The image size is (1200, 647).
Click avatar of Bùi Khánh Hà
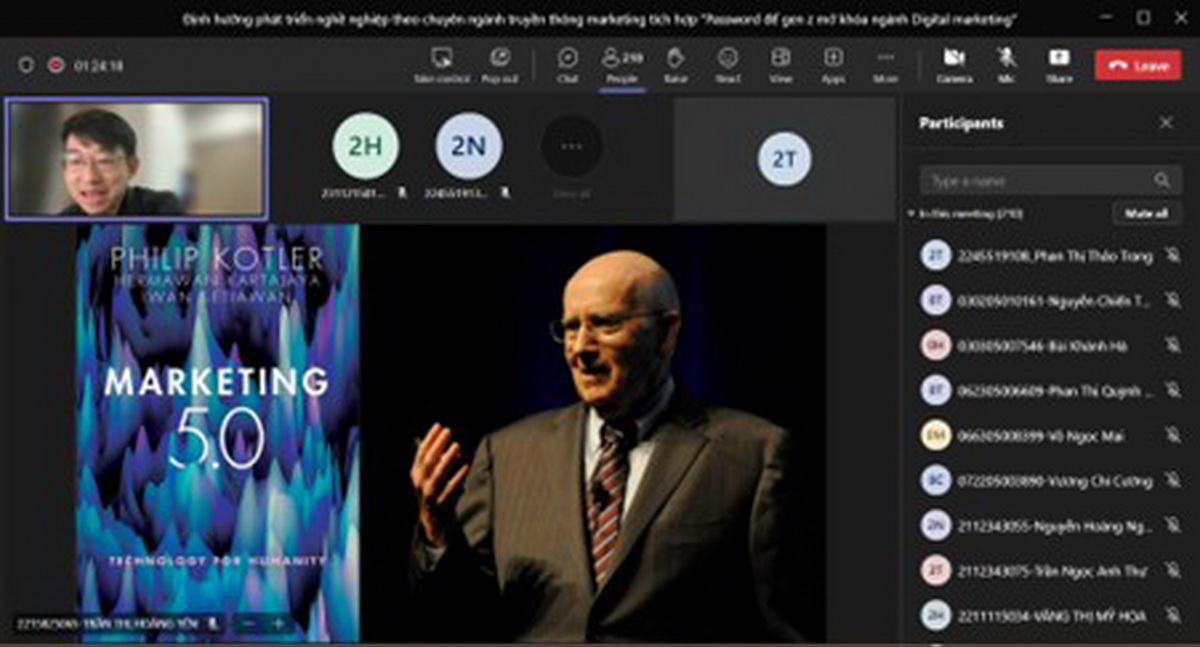click(936, 345)
